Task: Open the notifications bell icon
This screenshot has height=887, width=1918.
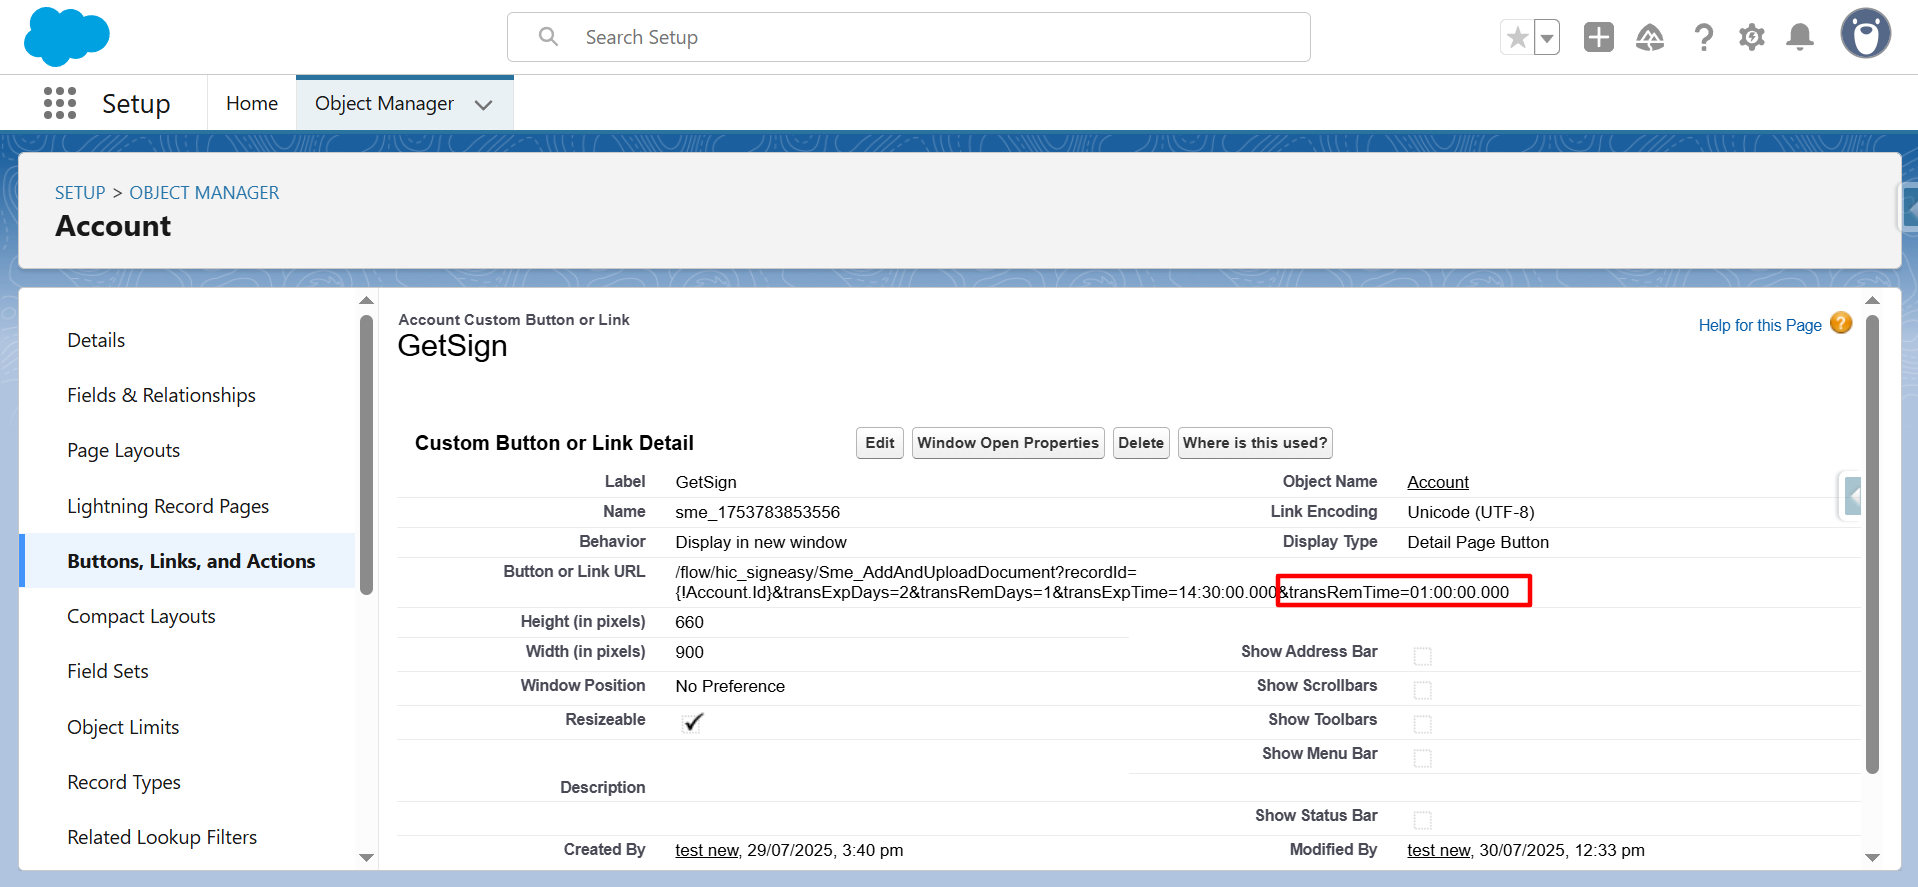Action: [1800, 37]
